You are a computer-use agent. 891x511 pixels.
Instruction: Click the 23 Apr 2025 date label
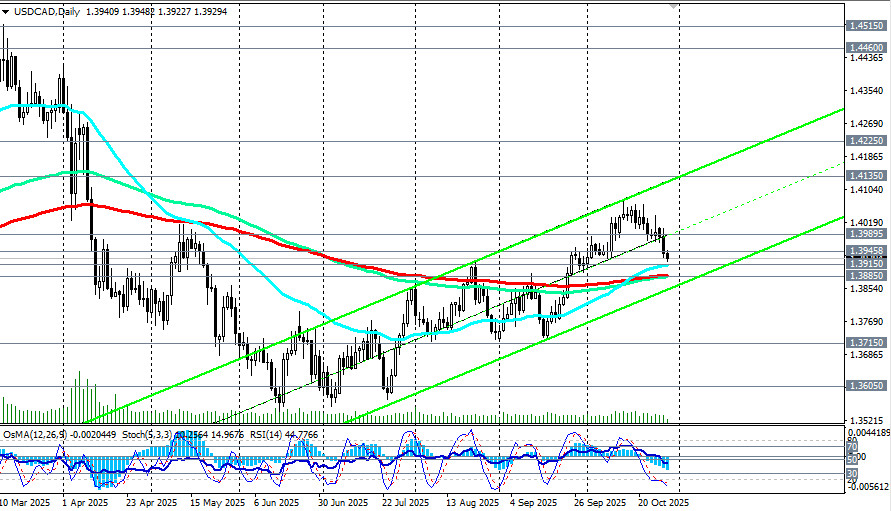click(x=150, y=503)
